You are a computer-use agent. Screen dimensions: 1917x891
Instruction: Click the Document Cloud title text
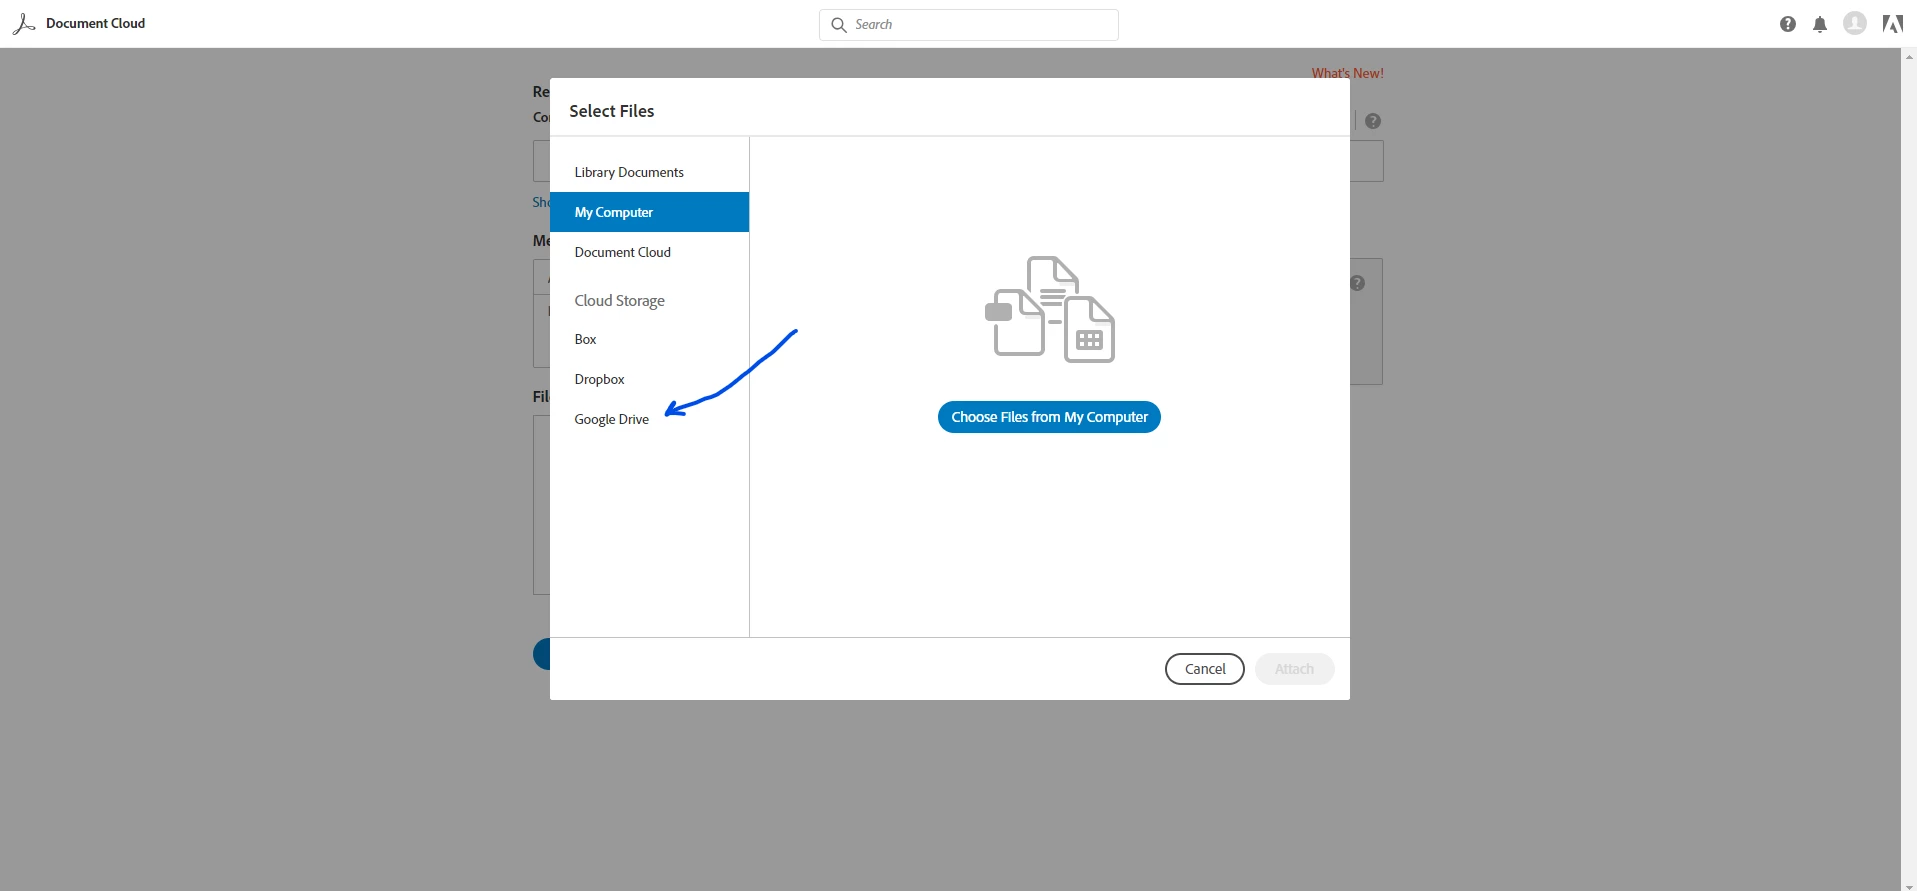[95, 23]
